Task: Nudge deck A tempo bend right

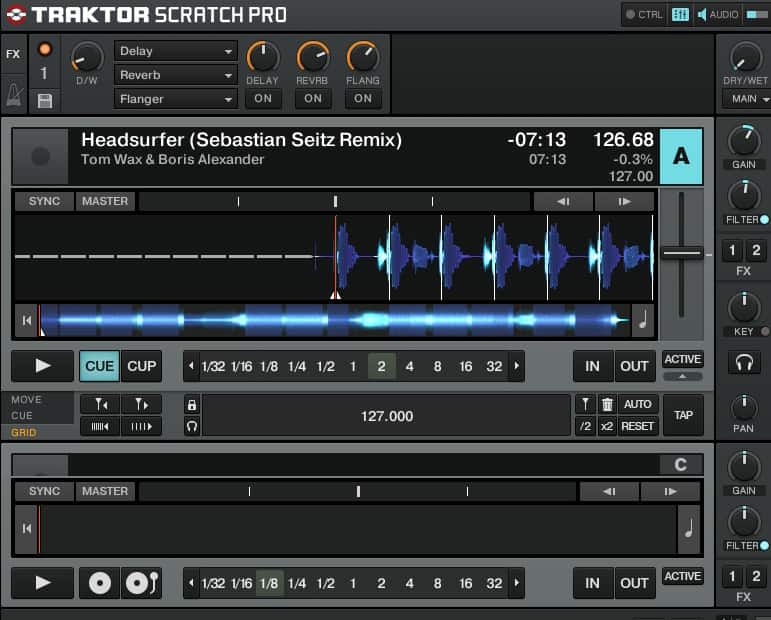Action: pos(624,201)
